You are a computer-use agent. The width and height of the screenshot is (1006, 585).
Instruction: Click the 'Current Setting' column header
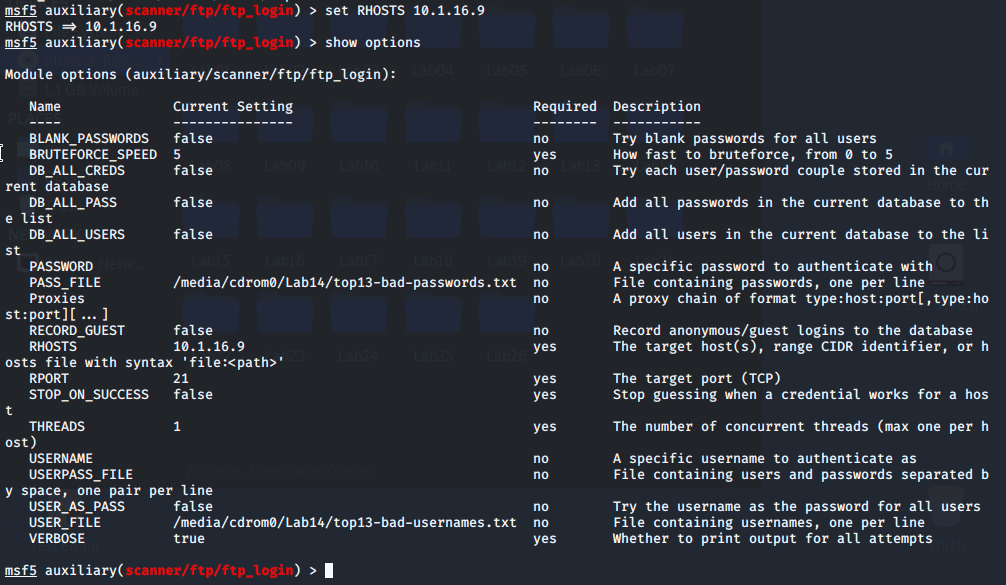pyautogui.click(x=233, y=106)
